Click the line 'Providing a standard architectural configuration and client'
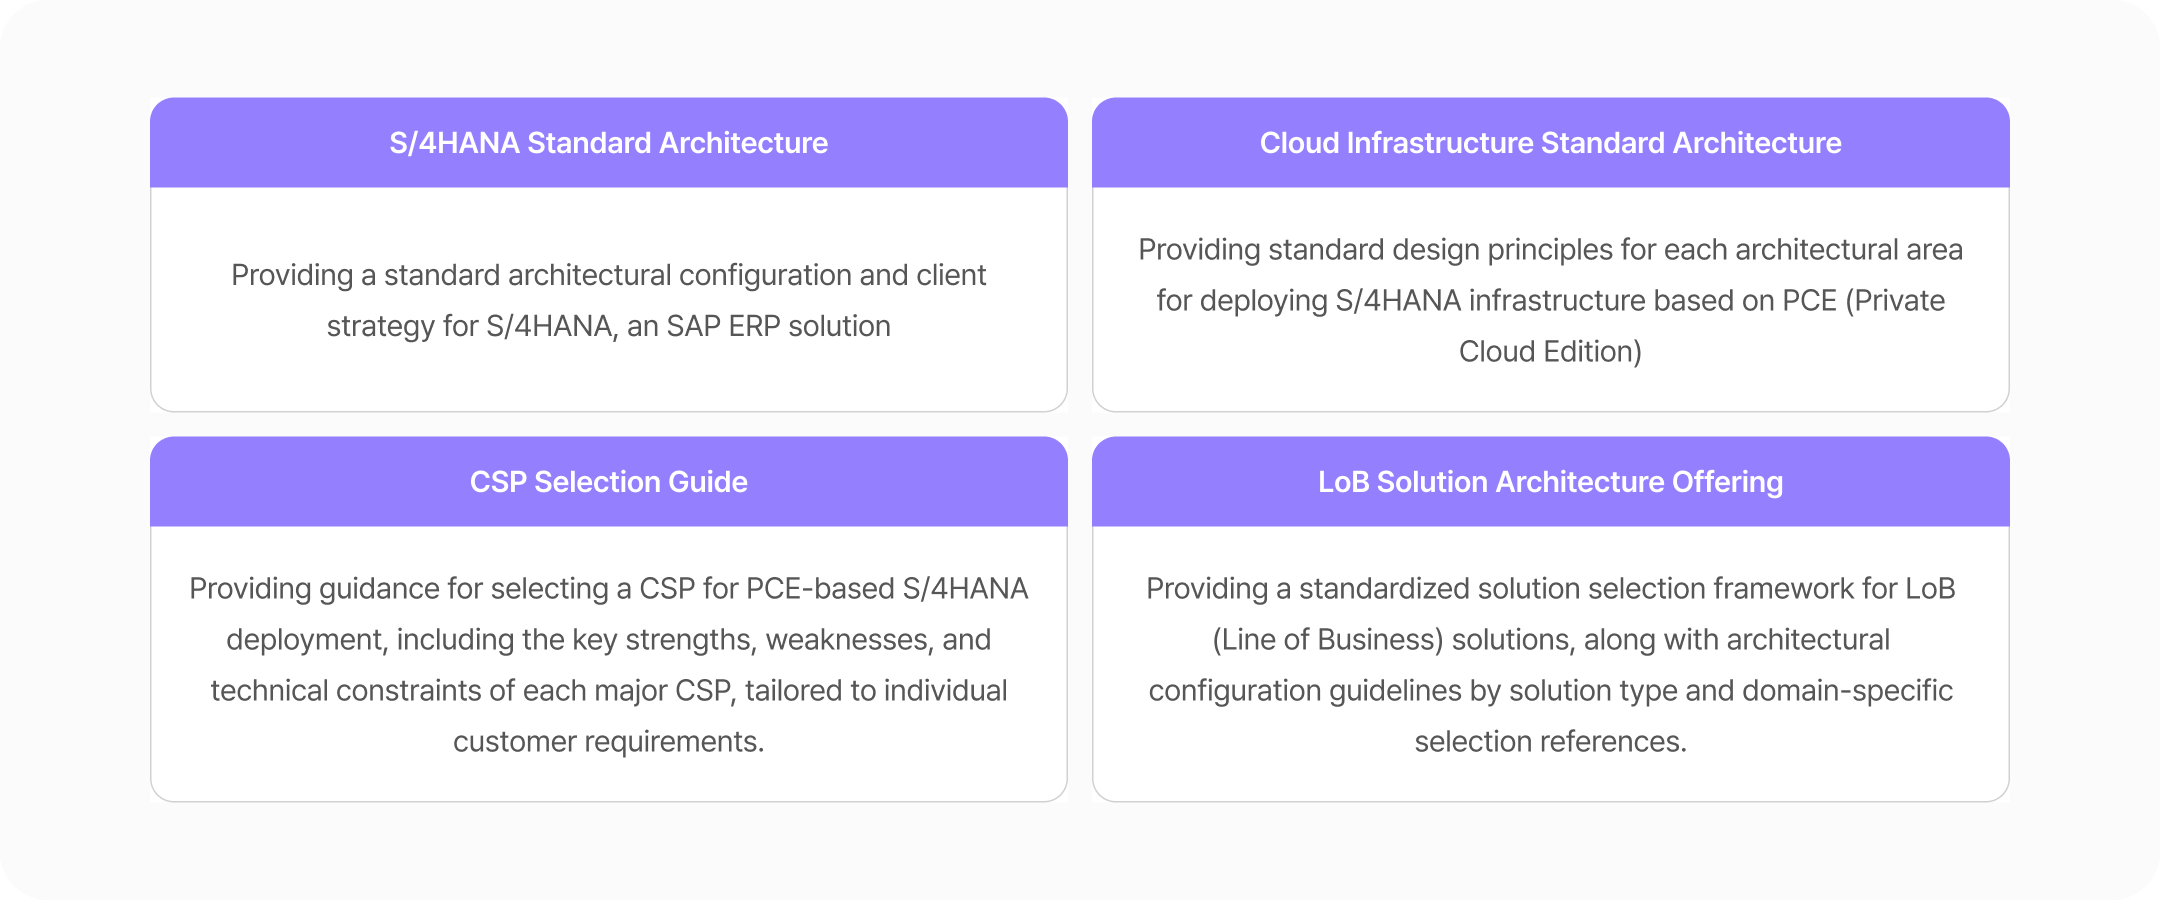The height and width of the screenshot is (900, 2160). click(608, 275)
